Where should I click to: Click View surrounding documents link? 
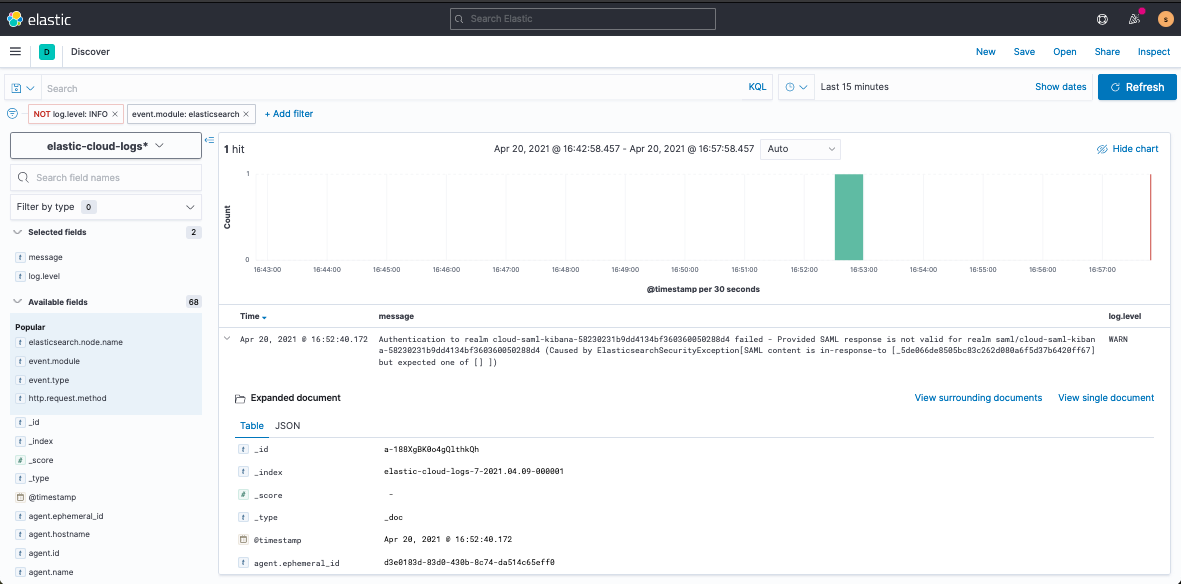point(978,397)
